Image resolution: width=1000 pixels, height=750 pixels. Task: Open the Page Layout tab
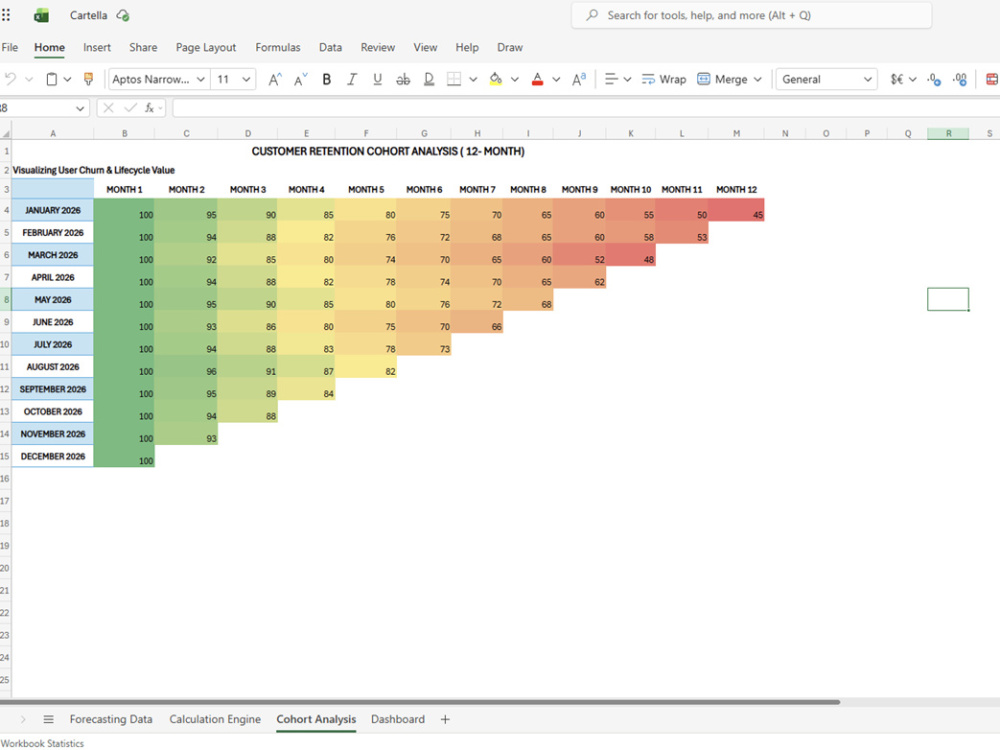point(206,47)
